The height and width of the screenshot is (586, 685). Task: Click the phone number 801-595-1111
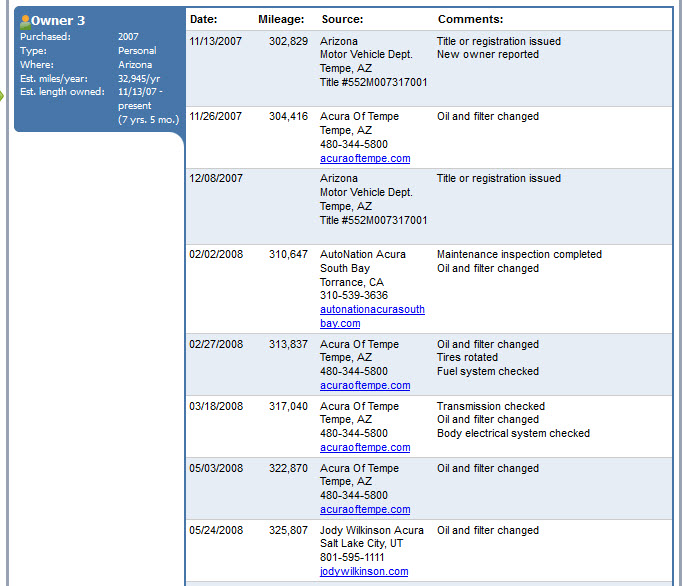click(x=354, y=558)
